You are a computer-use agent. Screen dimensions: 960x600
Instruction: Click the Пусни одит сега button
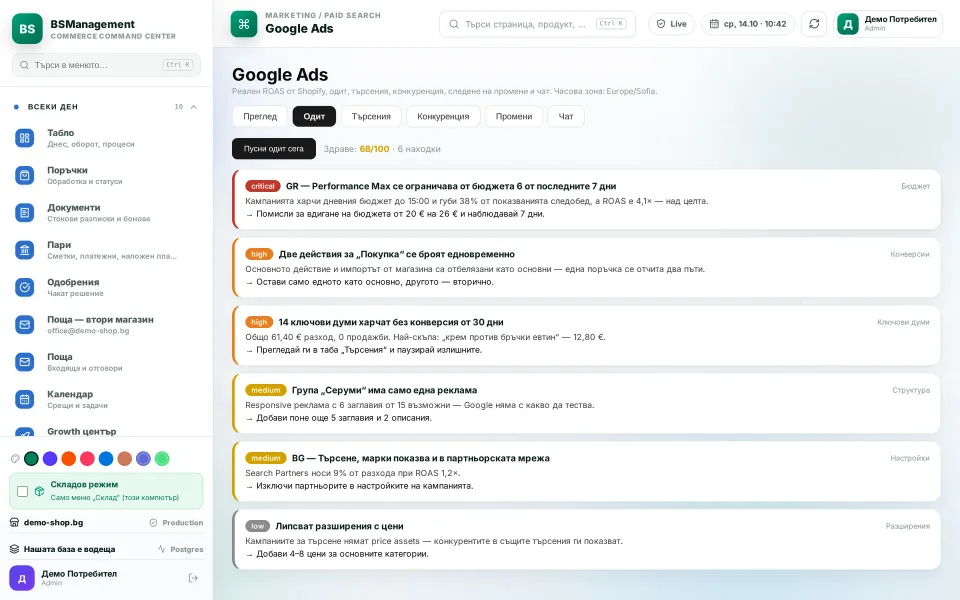274,149
